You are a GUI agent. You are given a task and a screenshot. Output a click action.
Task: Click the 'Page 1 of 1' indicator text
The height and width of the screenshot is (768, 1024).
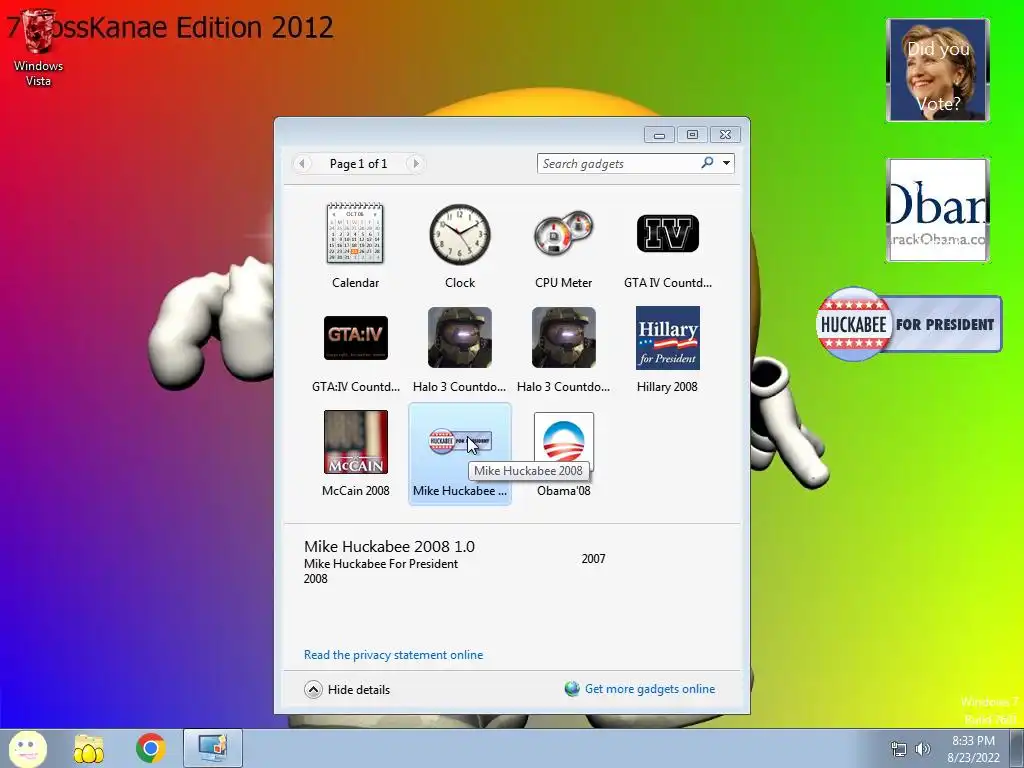click(359, 164)
